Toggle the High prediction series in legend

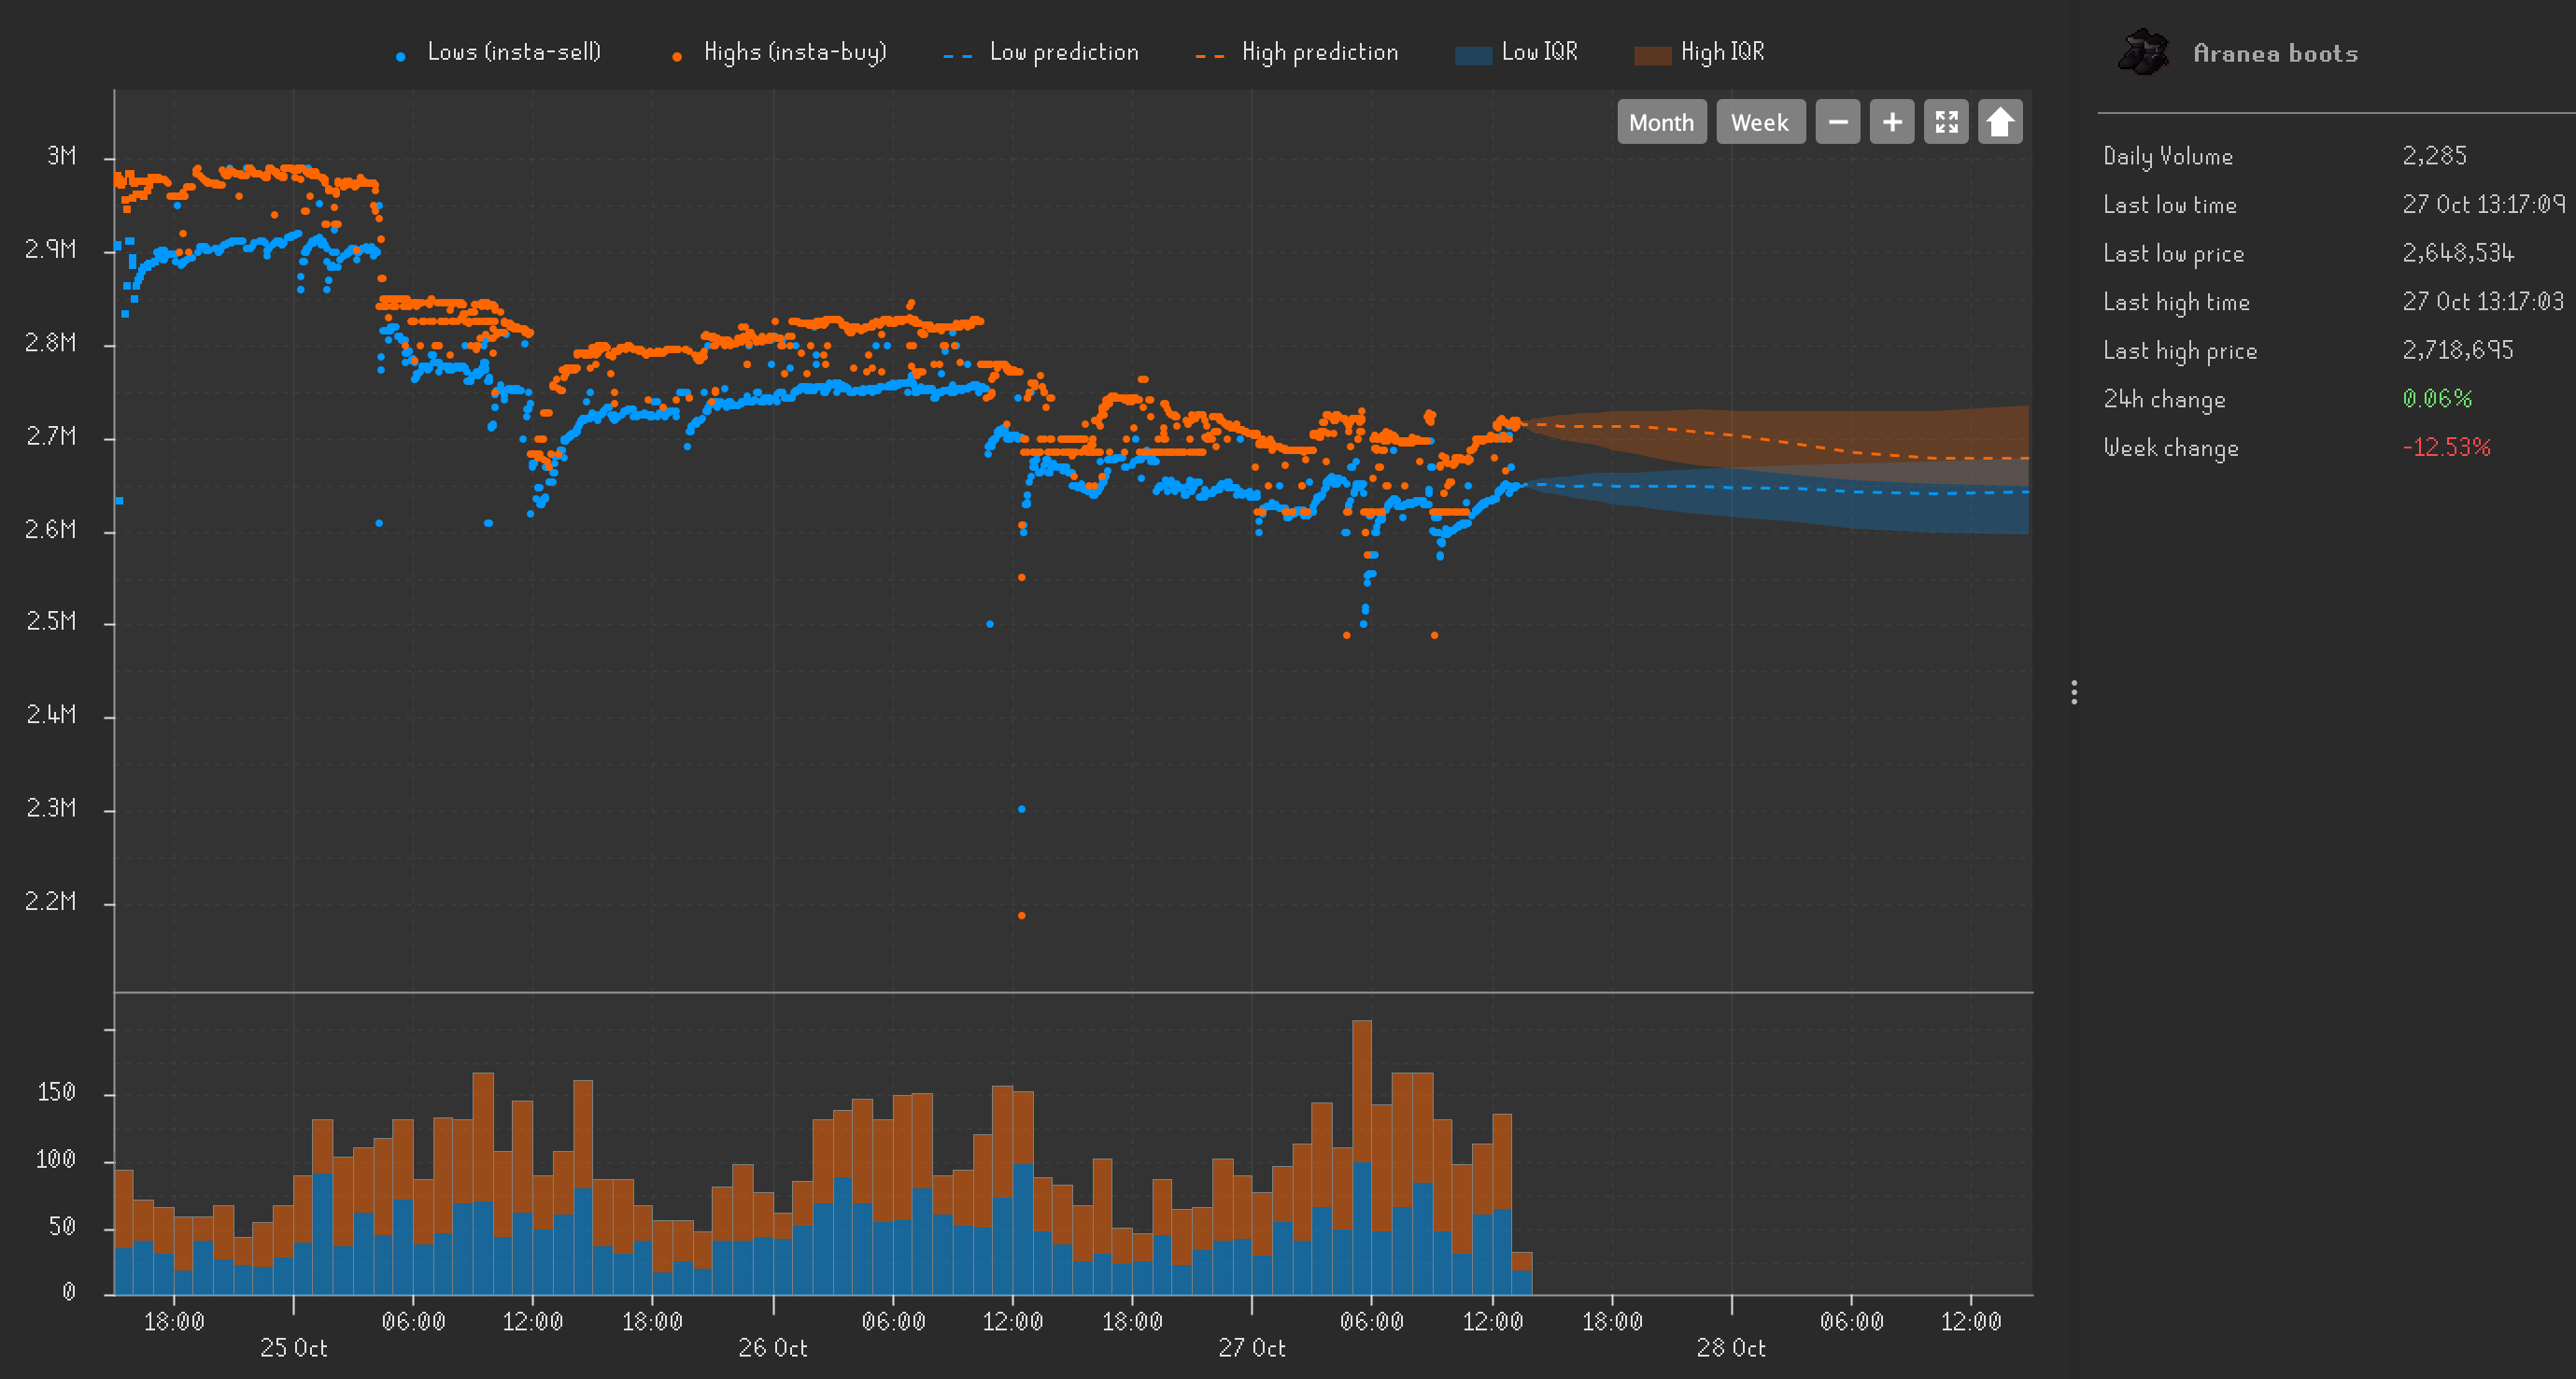tap(1319, 52)
